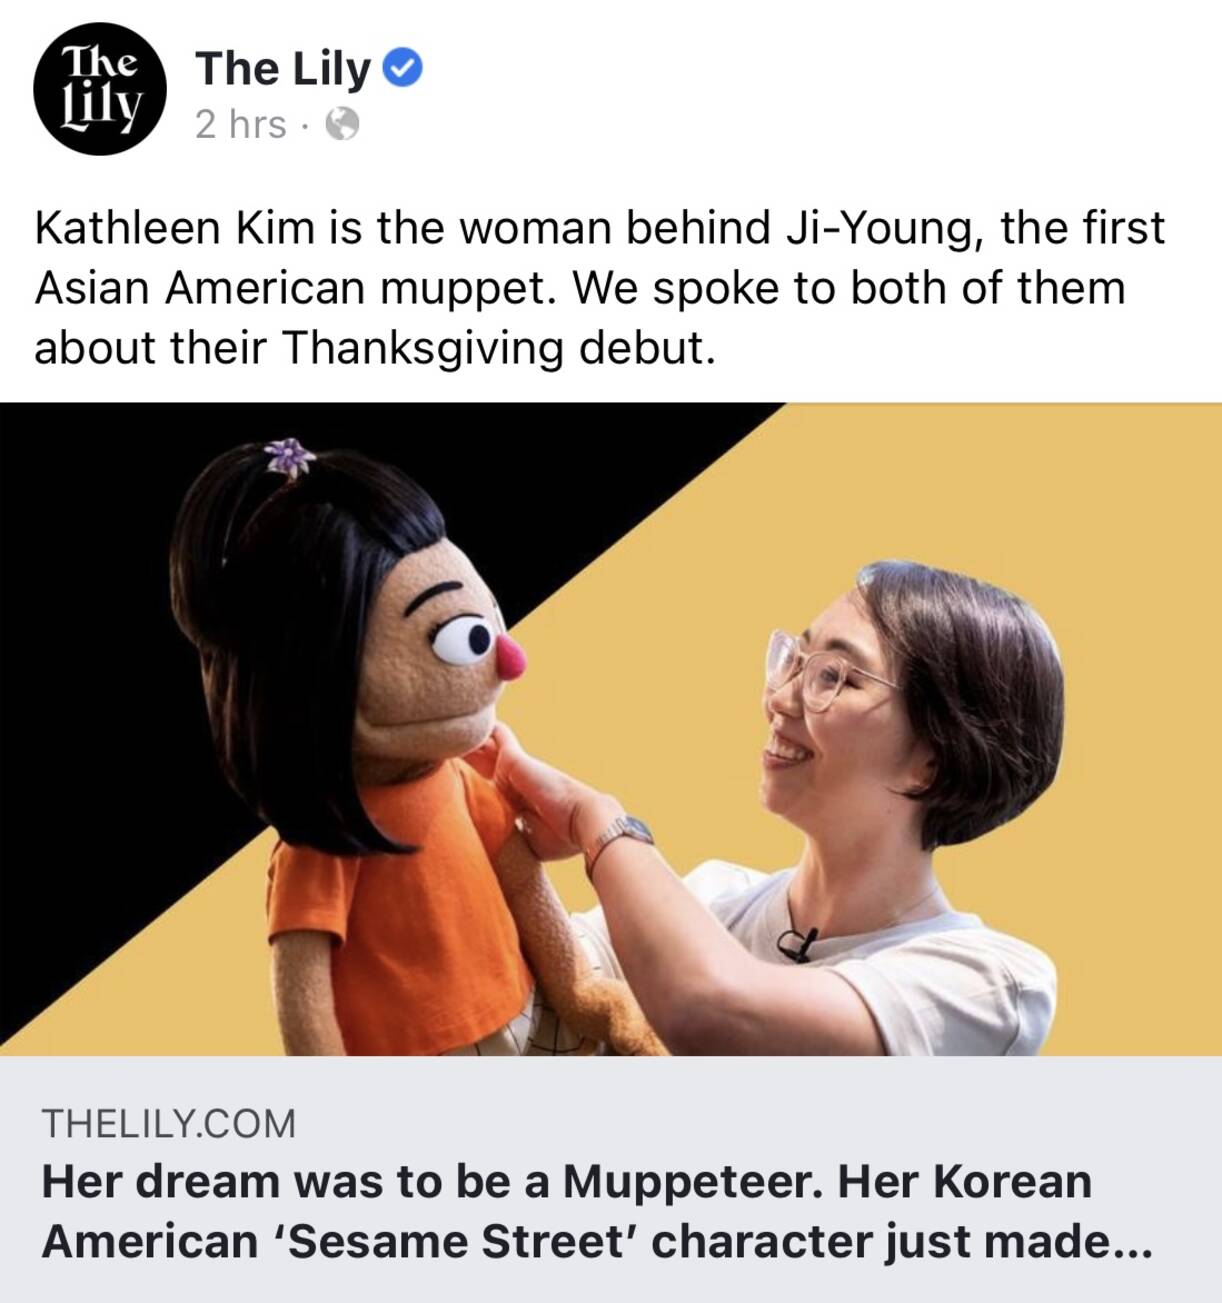Click the post caption about Kathleen Kim

coord(600,287)
